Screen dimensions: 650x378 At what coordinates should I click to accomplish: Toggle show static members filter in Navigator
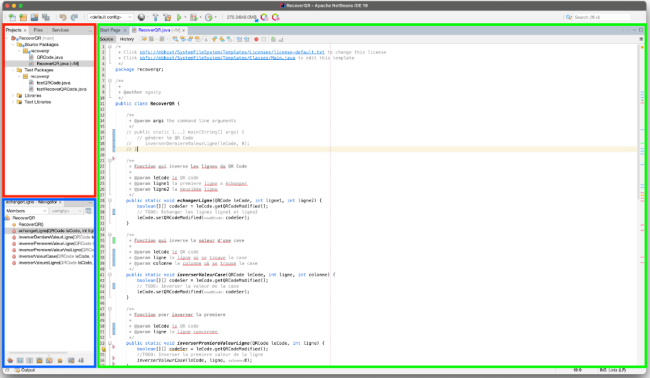click(29, 361)
